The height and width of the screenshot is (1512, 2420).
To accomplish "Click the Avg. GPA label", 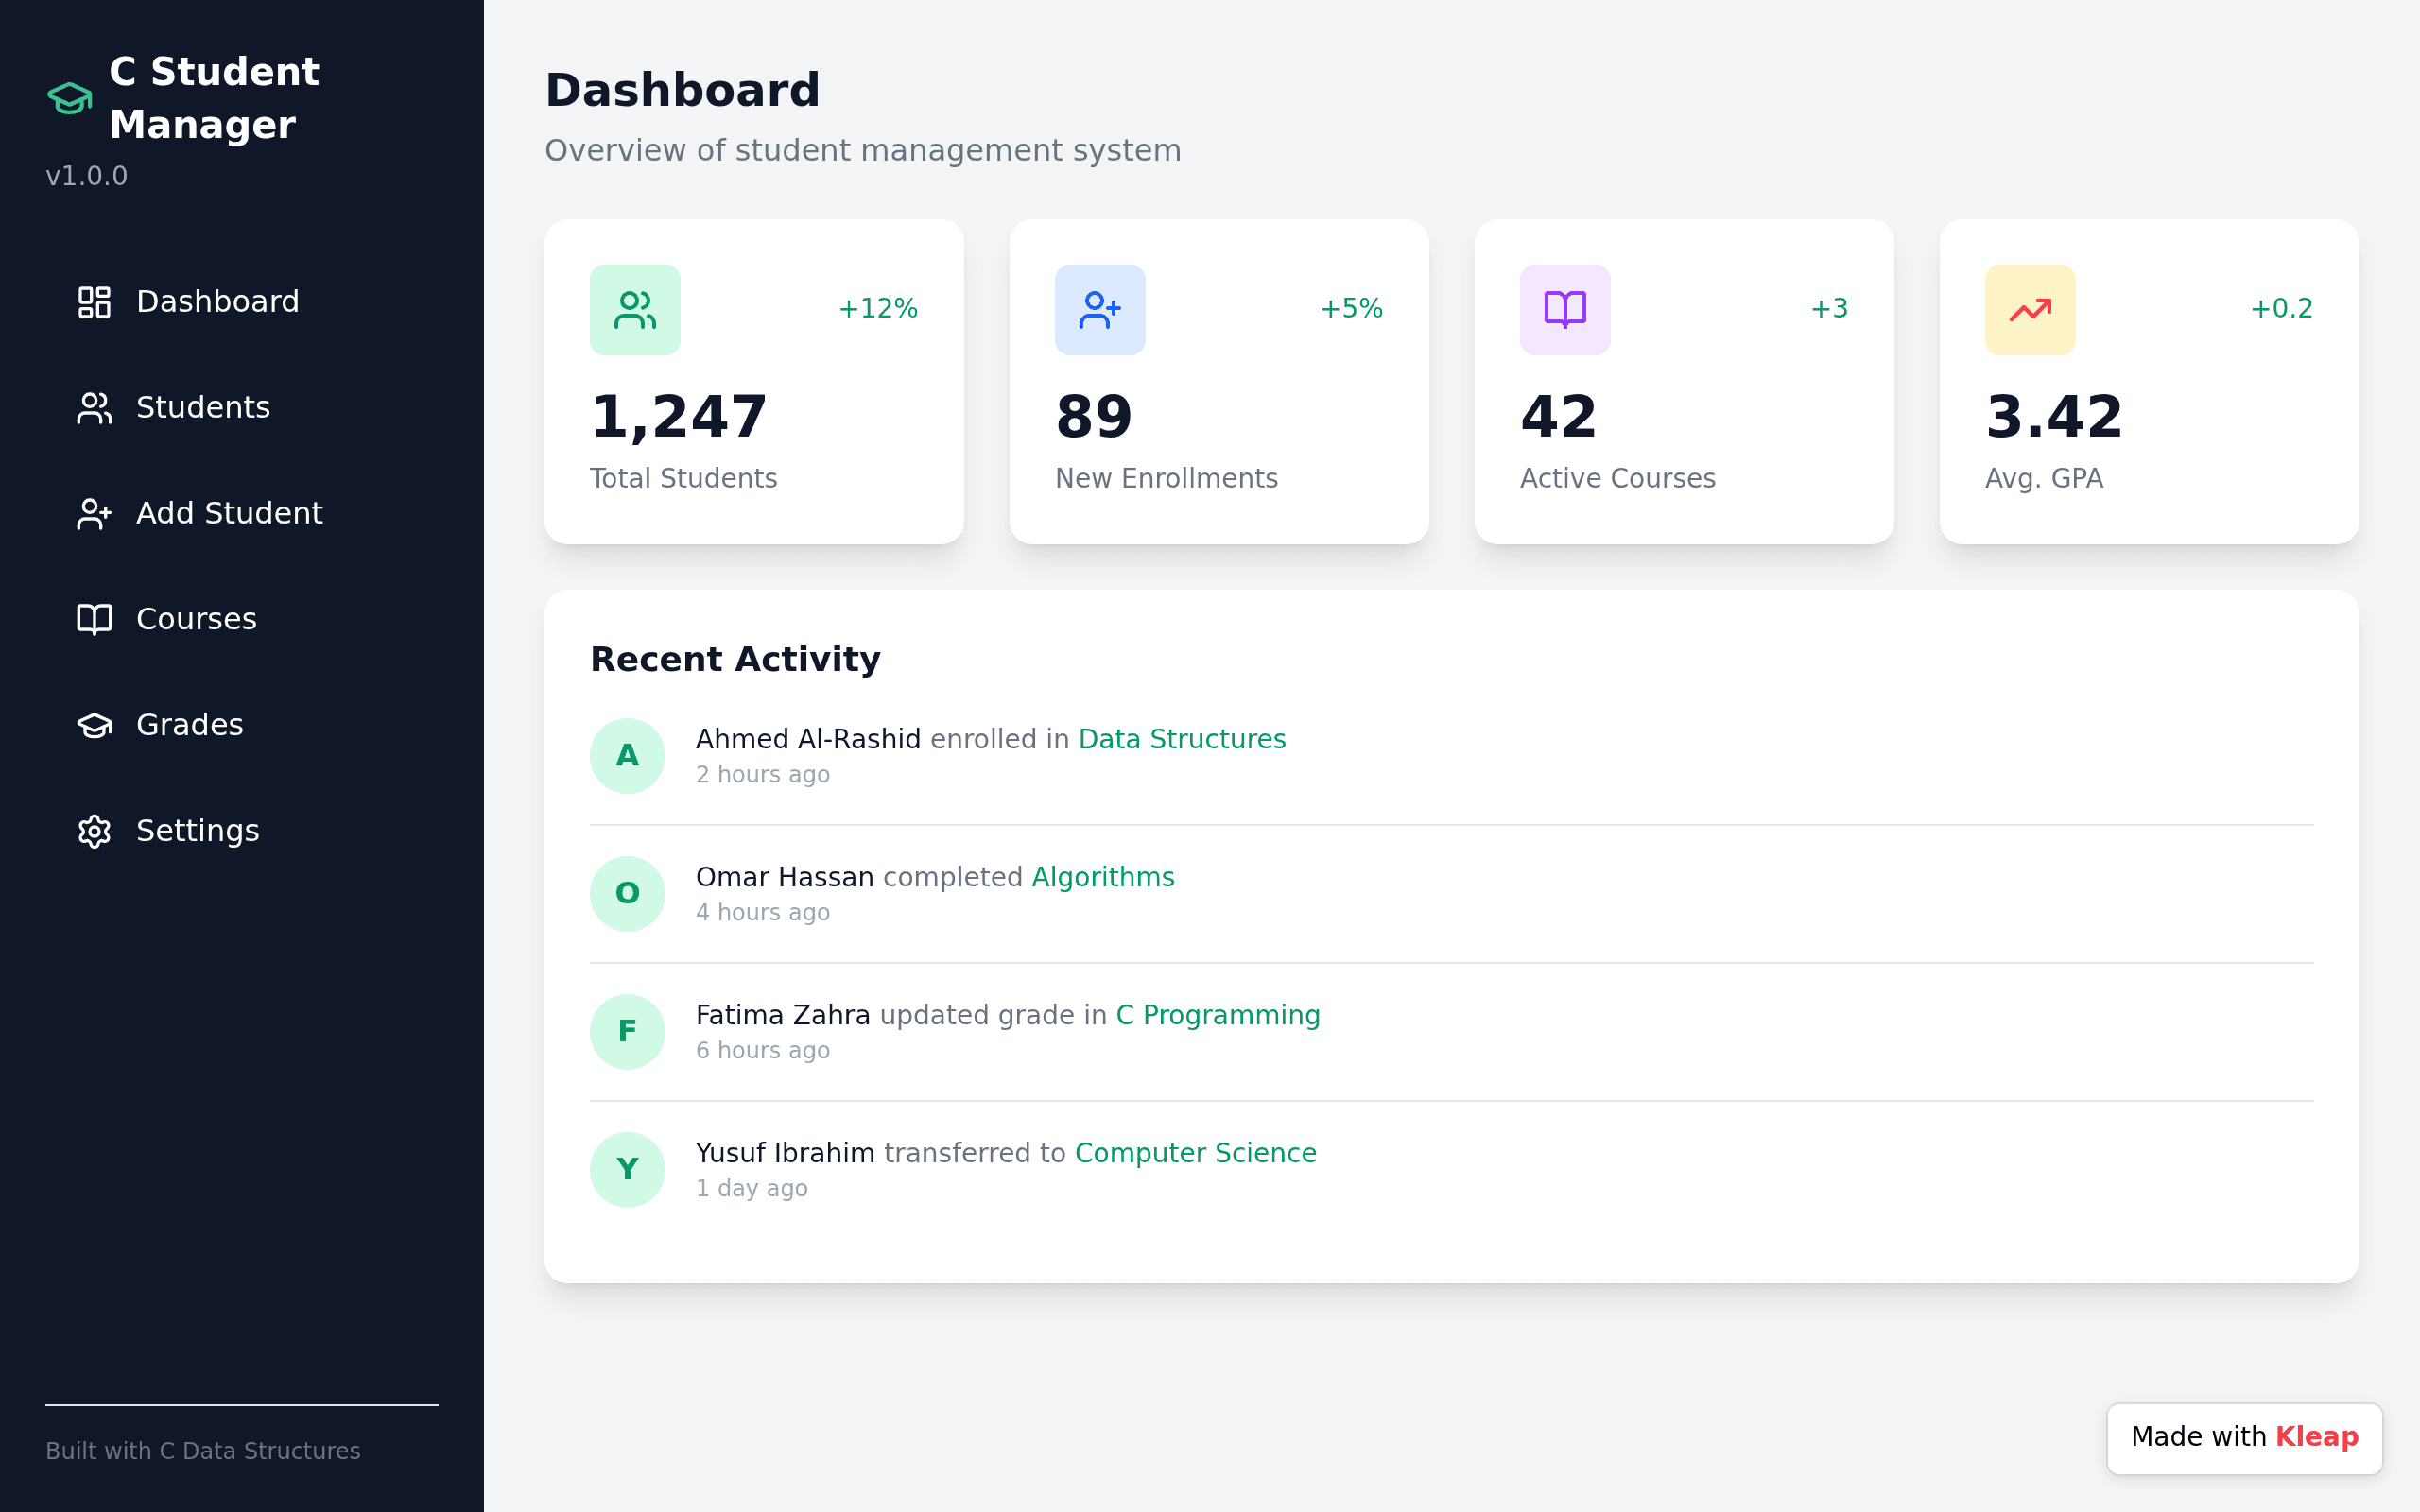I will click(2044, 478).
